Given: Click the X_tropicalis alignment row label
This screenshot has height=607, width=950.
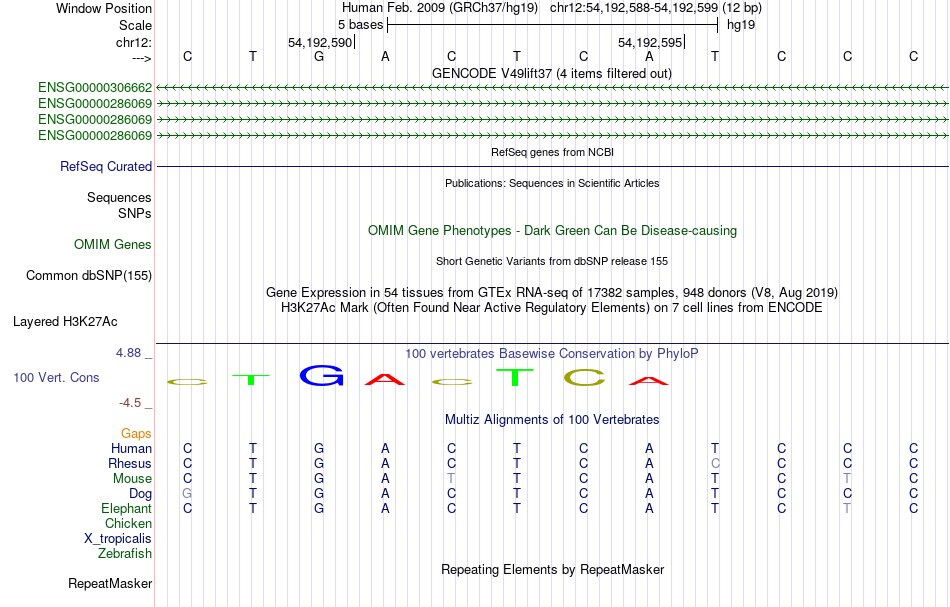Looking at the screenshot, I should [x=118, y=539].
